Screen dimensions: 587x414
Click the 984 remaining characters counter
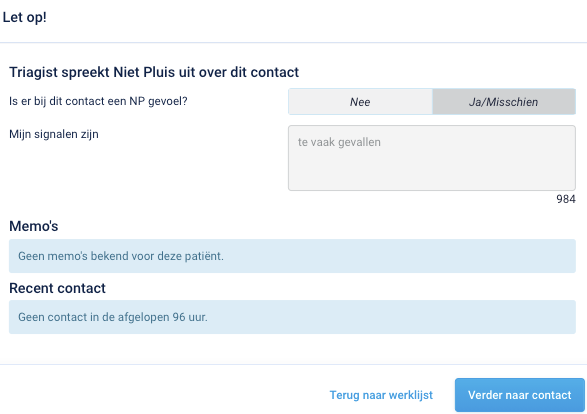(566, 199)
